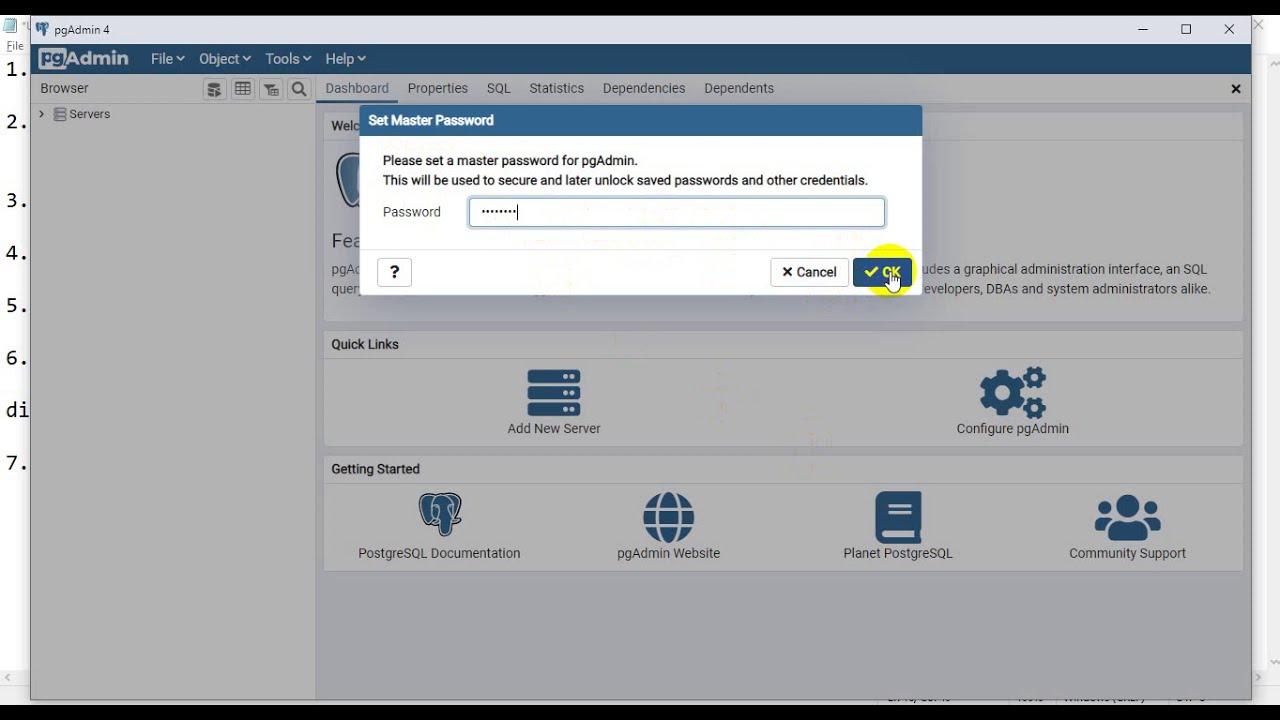Click the Add New Server link text

coord(554,428)
